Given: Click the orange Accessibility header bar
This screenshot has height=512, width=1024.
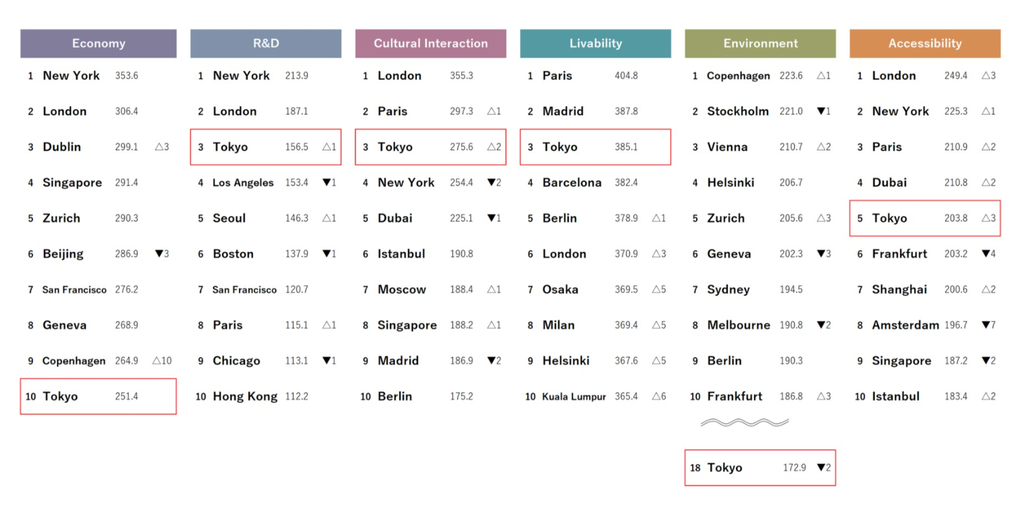Looking at the screenshot, I should tap(924, 43).
